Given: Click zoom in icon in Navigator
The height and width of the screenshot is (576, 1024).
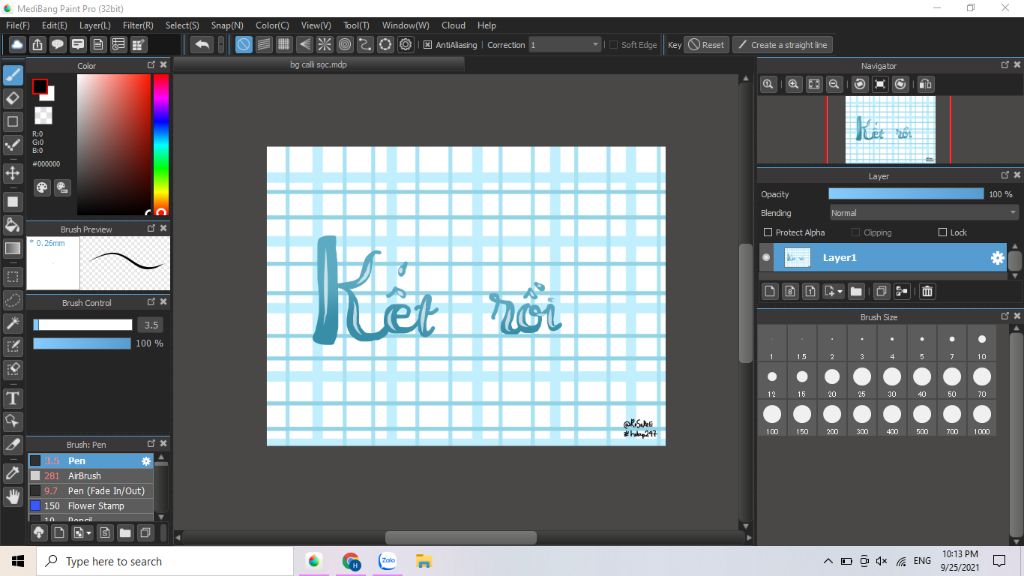Looking at the screenshot, I should pyautogui.click(x=793, y=84).
